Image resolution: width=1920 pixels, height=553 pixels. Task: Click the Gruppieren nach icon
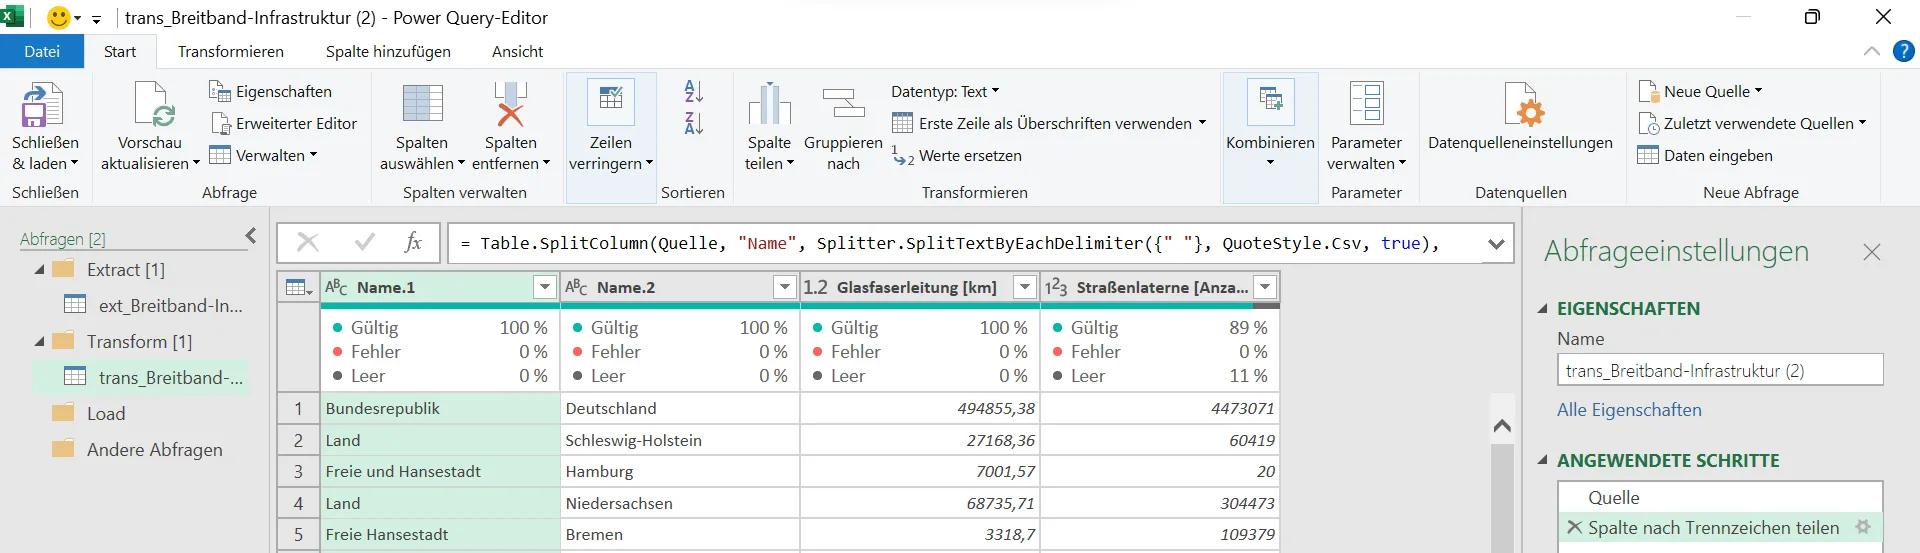[843, 104]
